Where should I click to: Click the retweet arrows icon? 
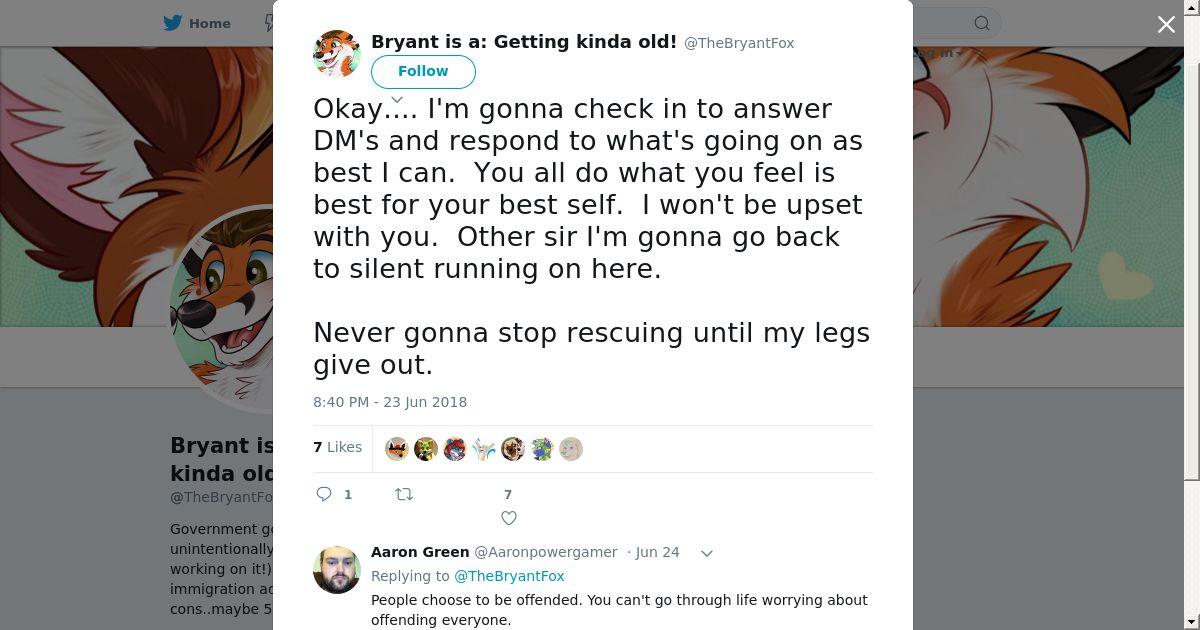pos(404,494)
